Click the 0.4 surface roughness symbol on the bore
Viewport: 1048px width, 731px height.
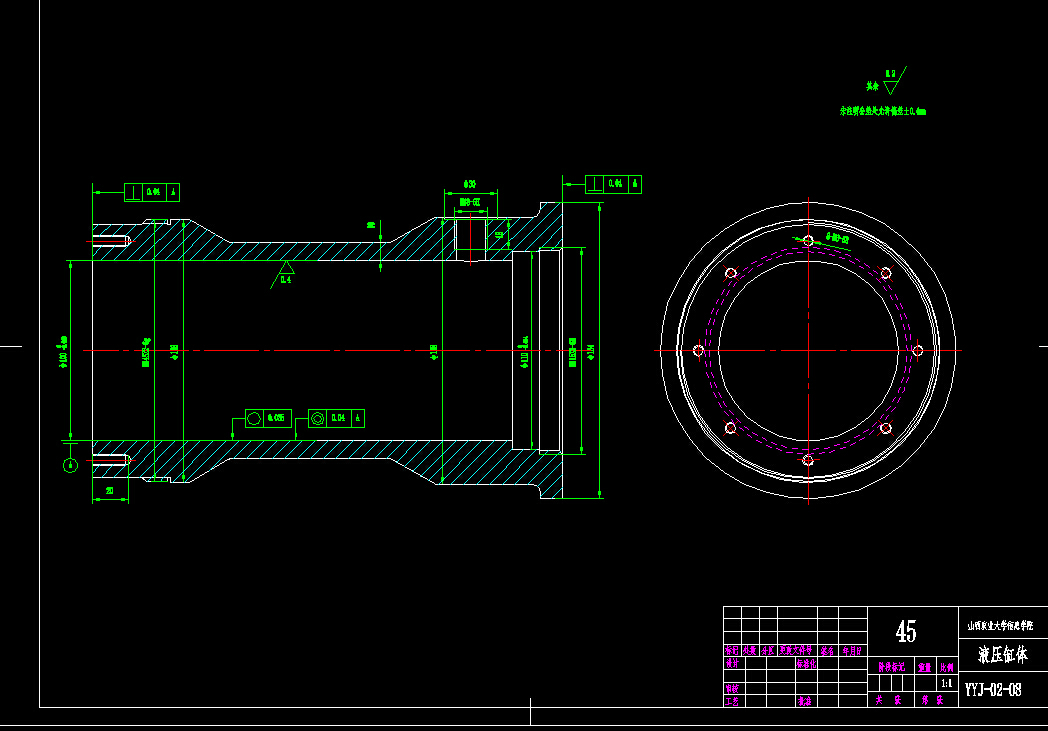click(x=283, y=274)
